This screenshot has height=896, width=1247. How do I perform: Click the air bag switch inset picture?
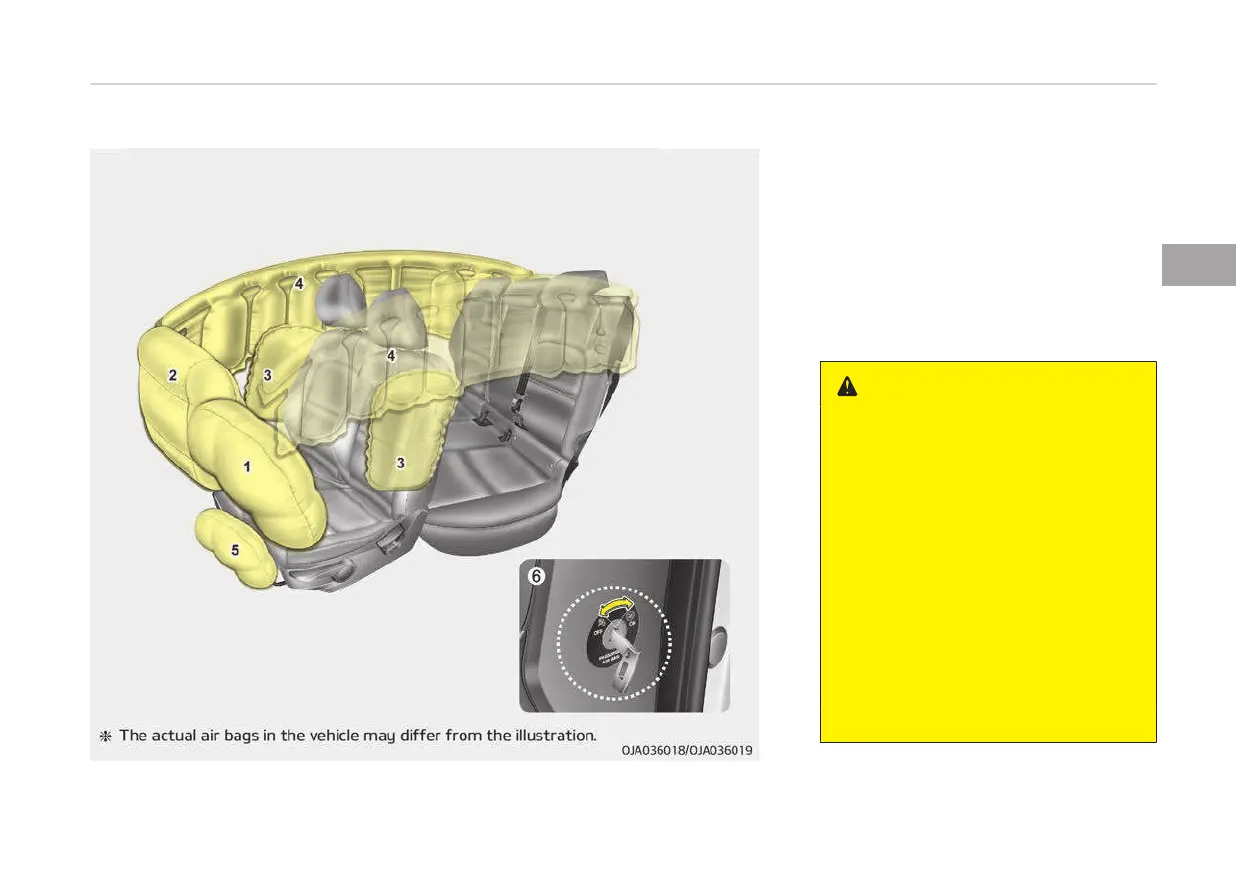pyautogui.click(x=625, y=636)
